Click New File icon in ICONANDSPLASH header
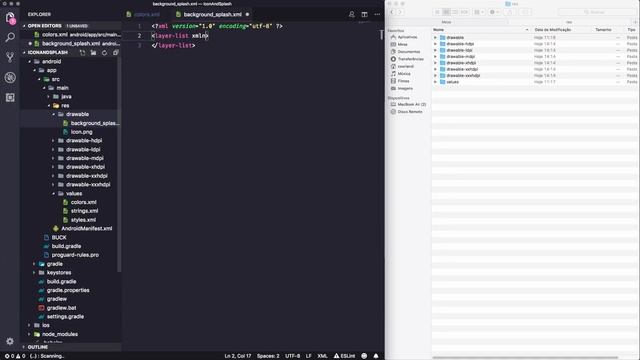This screenshot has width=640, height=360. [82, 53]
